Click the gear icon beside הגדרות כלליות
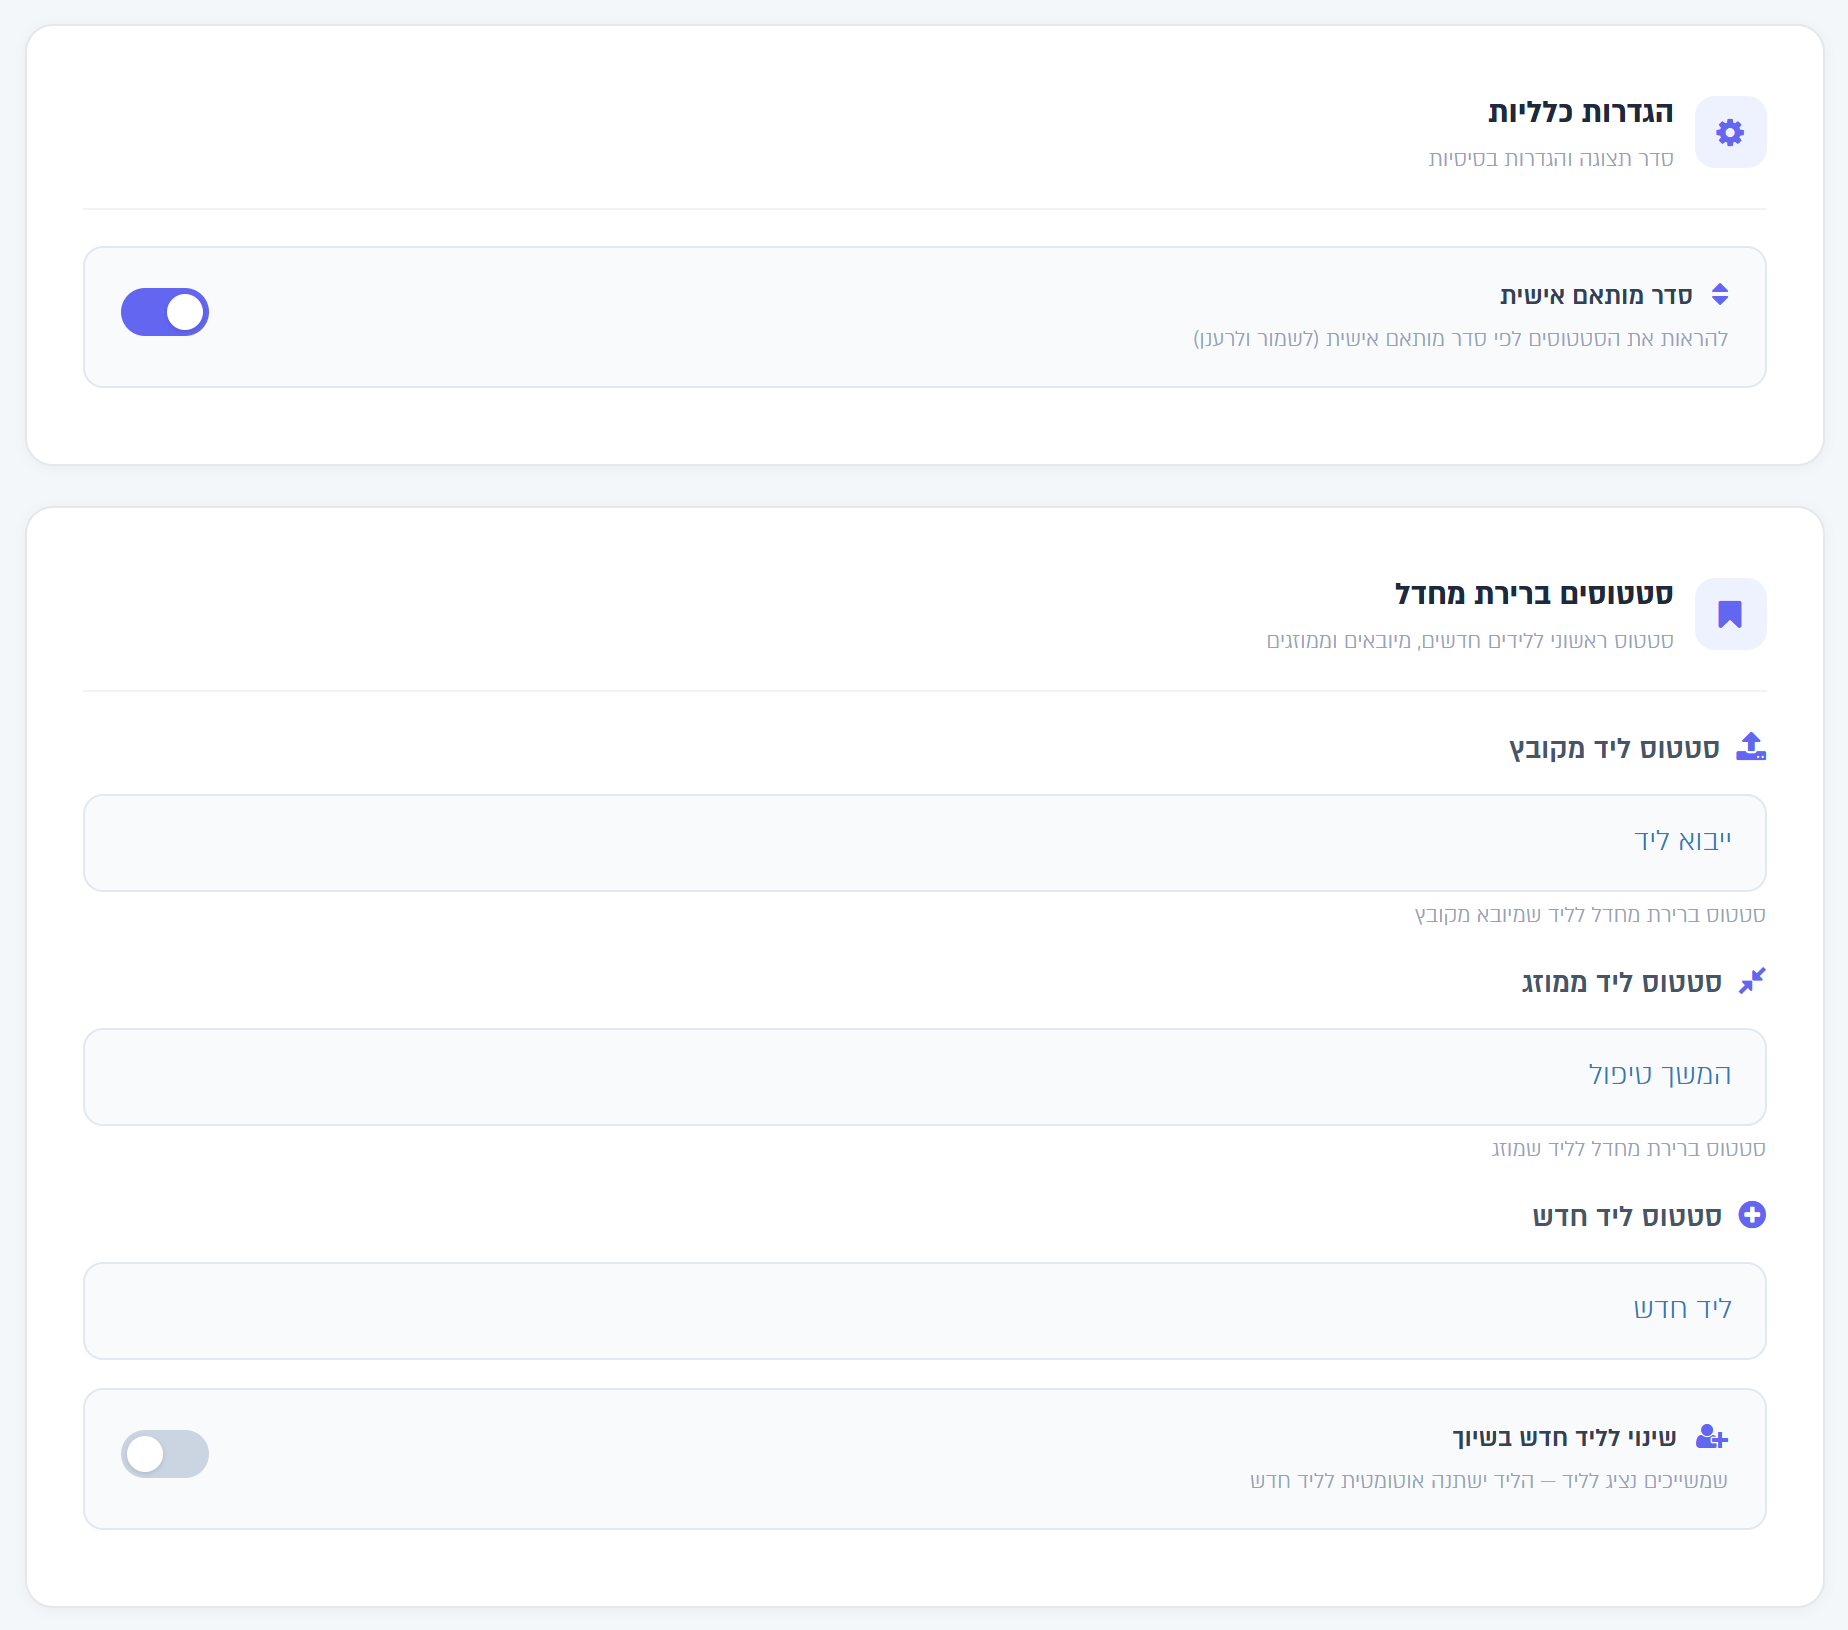1848x1630 pixels. point(1730,132)
